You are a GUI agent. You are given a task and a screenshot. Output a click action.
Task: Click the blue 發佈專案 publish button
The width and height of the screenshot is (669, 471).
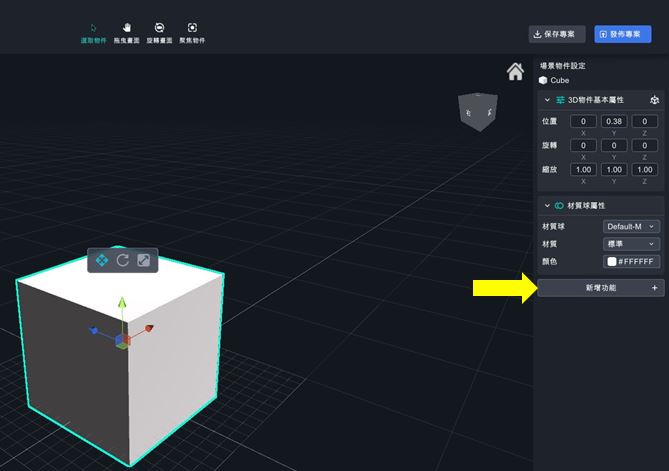622,34
